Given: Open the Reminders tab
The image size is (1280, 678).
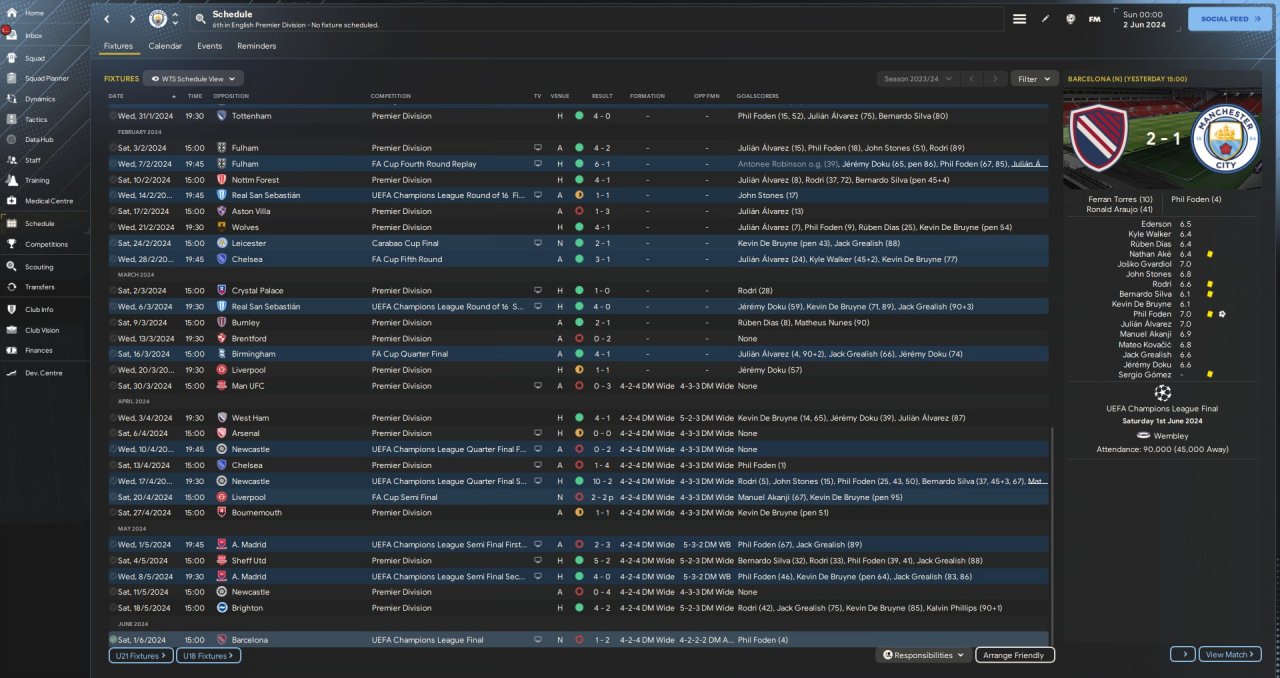Looking at the screenshot, I should point(256,46).
